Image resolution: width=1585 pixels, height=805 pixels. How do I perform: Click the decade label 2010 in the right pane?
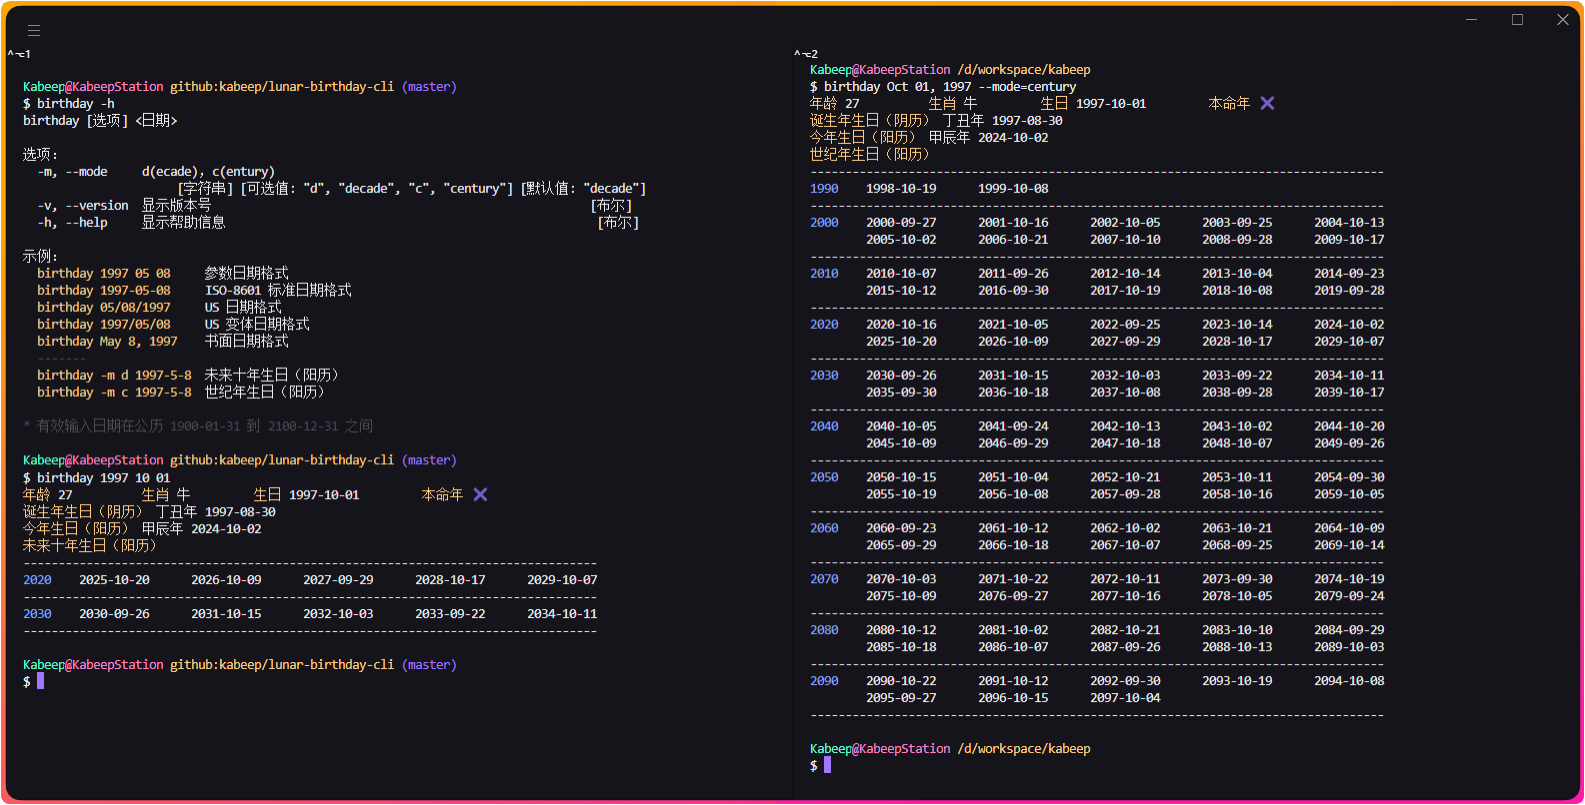click(x=824, y=274)
